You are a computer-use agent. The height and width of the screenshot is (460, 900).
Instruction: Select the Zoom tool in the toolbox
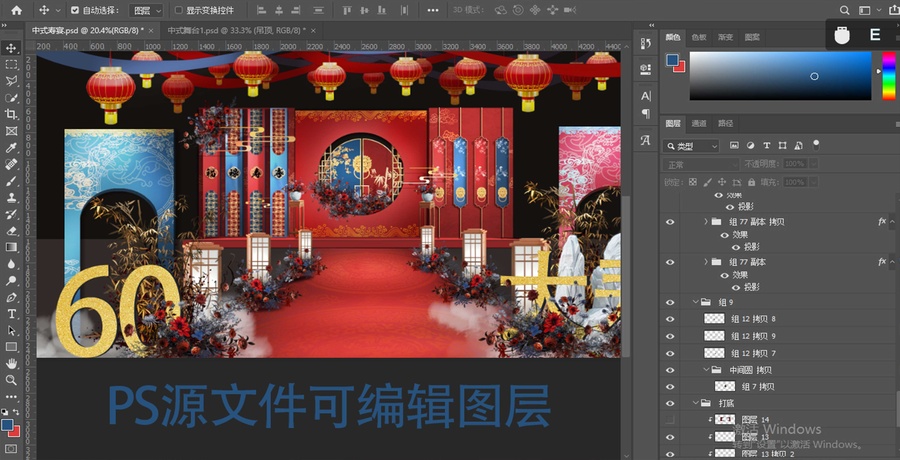click(x=11, y=380)
